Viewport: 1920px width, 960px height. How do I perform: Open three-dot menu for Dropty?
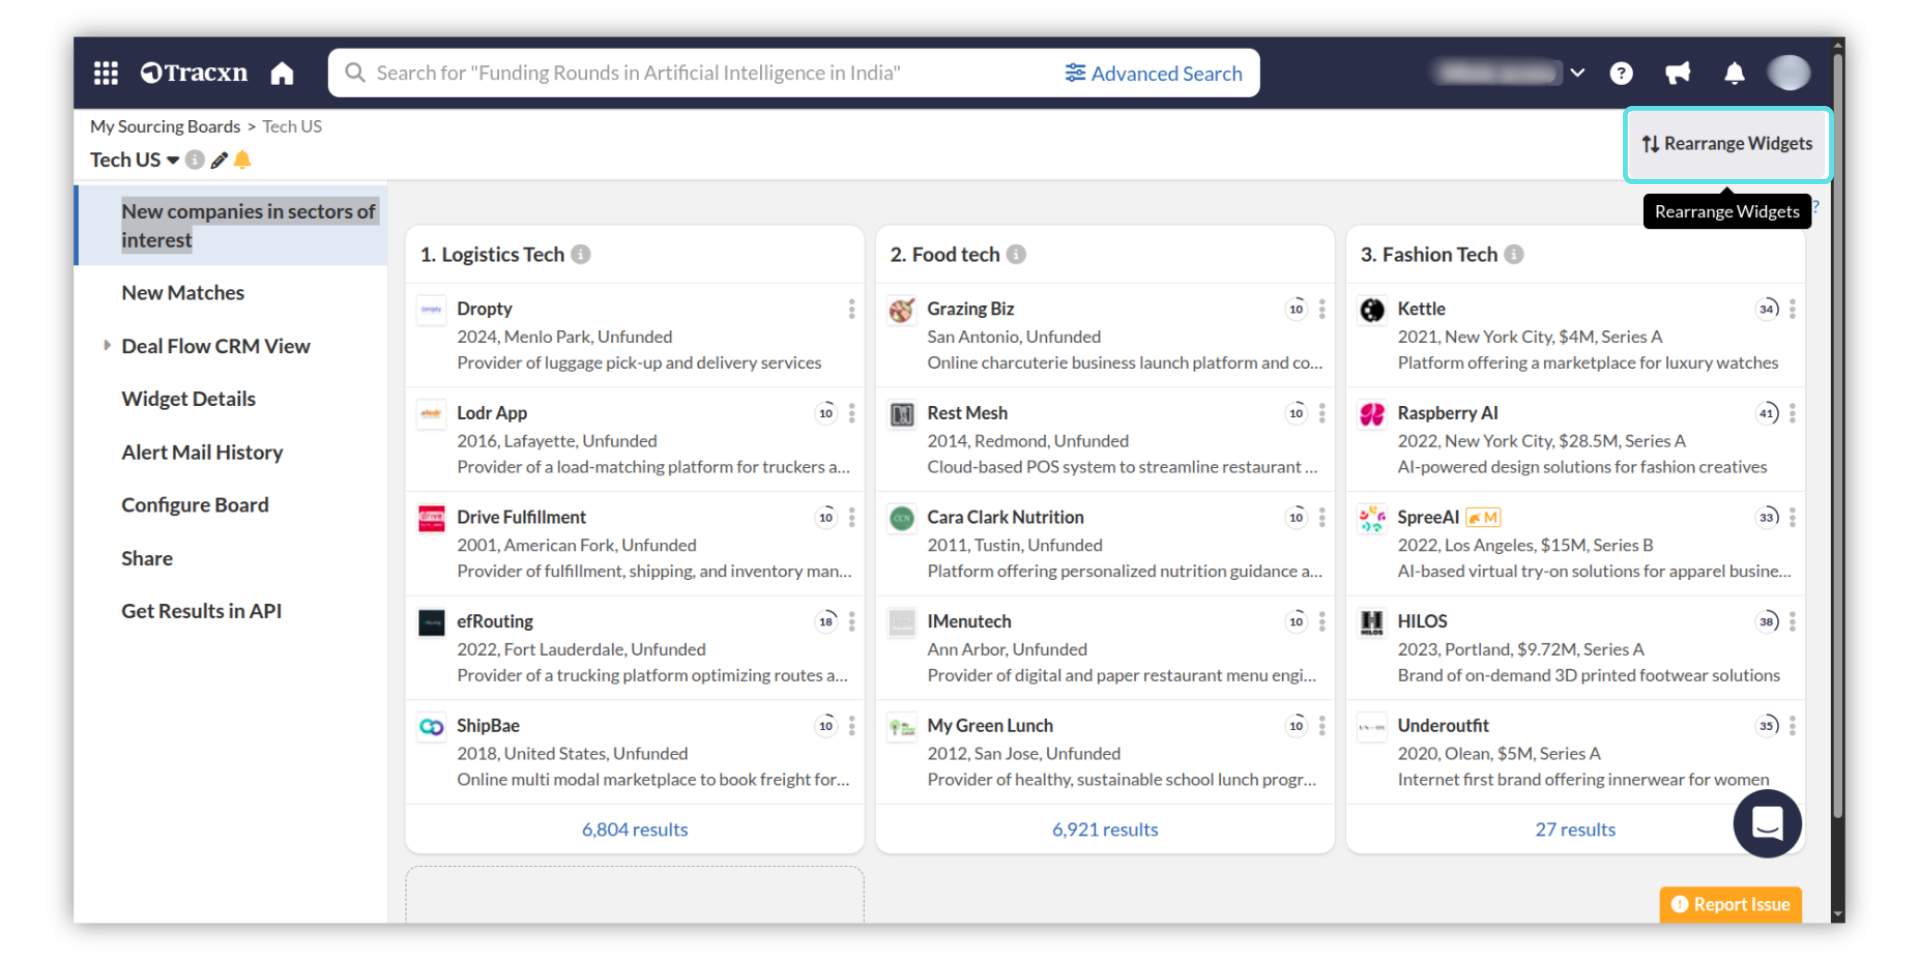pos(851,309)
